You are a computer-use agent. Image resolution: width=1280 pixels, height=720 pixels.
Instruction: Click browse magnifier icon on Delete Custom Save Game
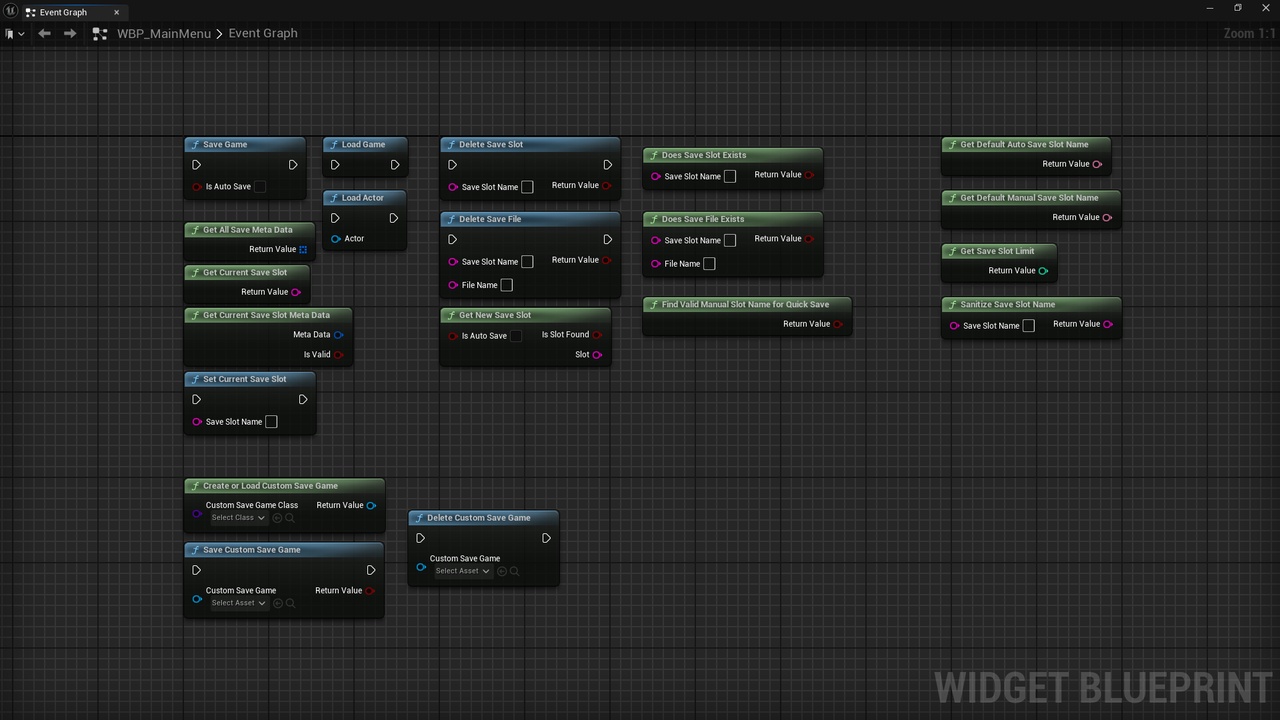click(515, 571)
